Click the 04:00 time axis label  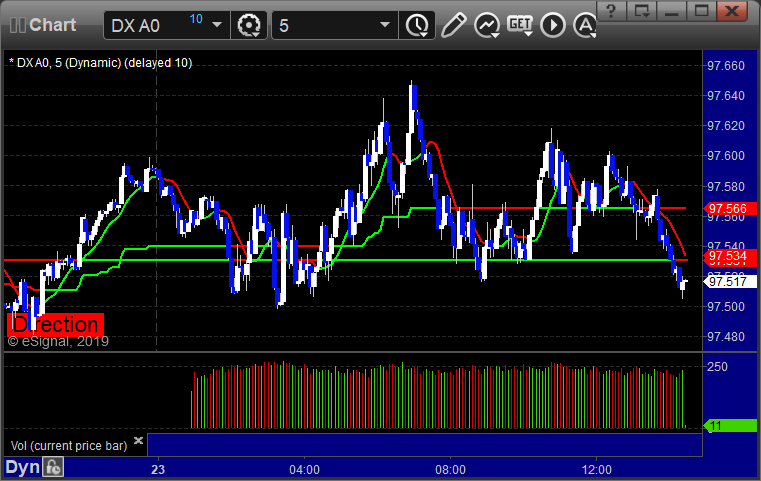(x=304, y=469)
